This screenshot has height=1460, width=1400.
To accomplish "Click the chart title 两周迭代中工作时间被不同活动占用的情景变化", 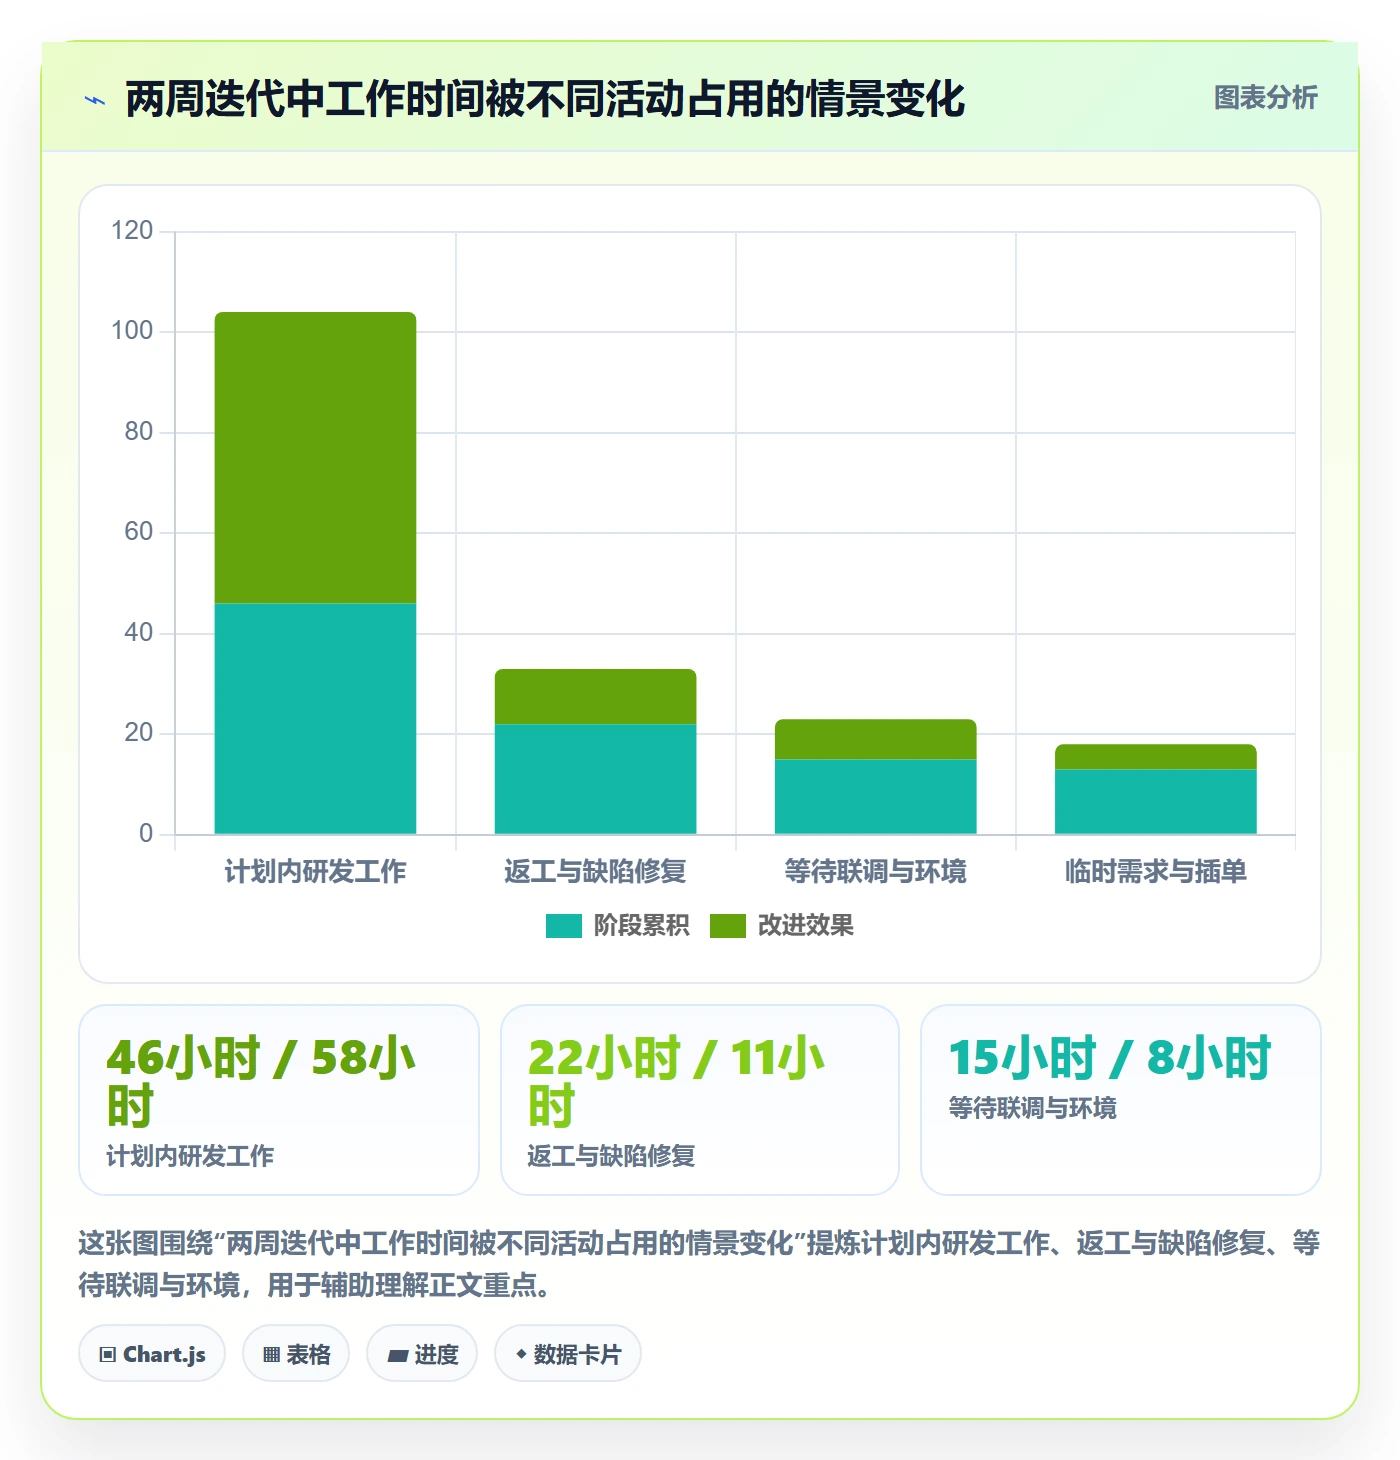I will click(545, 99).
